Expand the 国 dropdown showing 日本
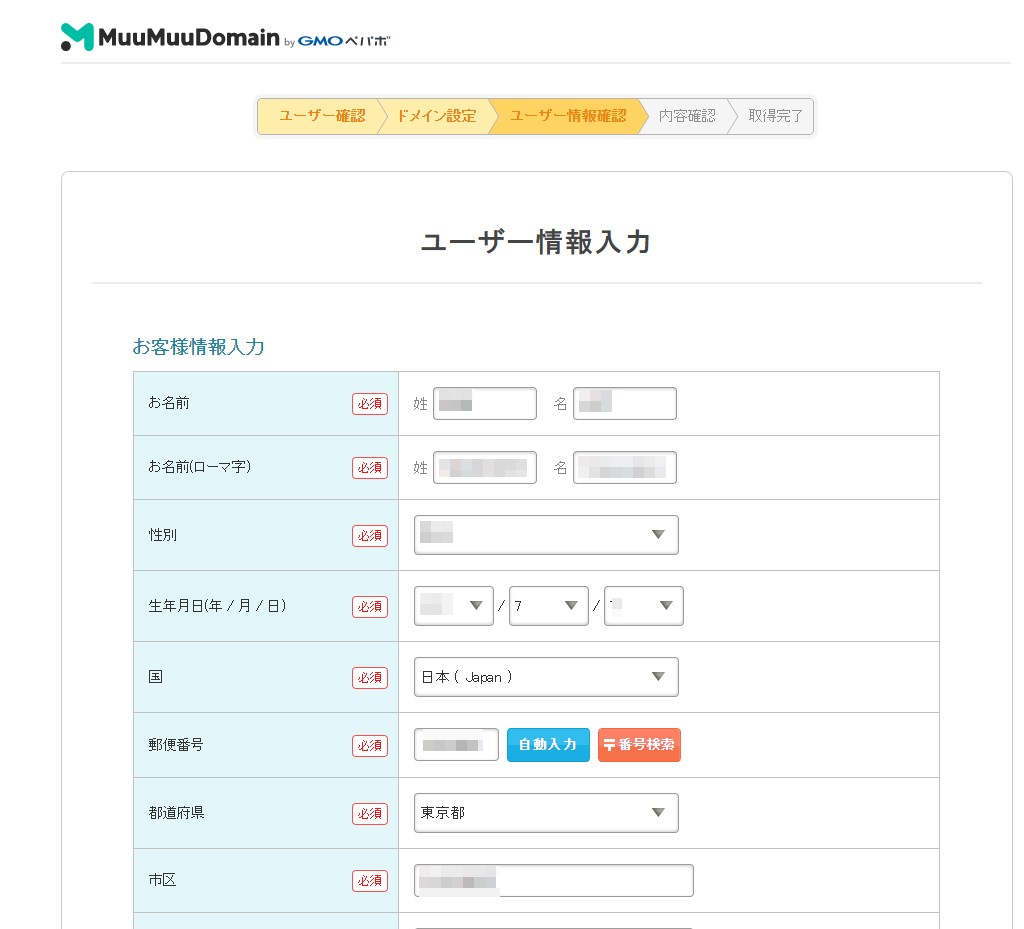 [546, 677]
